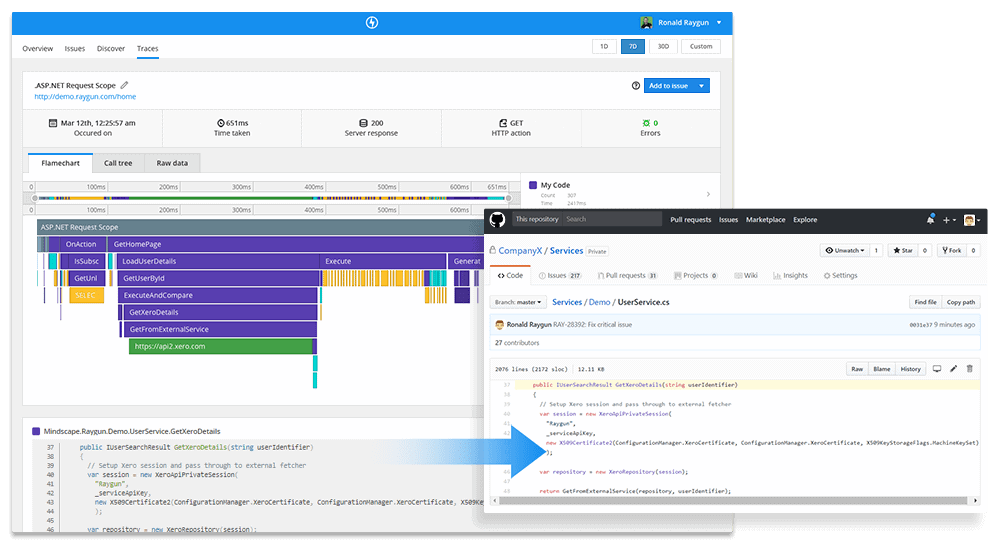Select the GetFromExternalService flame bar

coord(219,329)
